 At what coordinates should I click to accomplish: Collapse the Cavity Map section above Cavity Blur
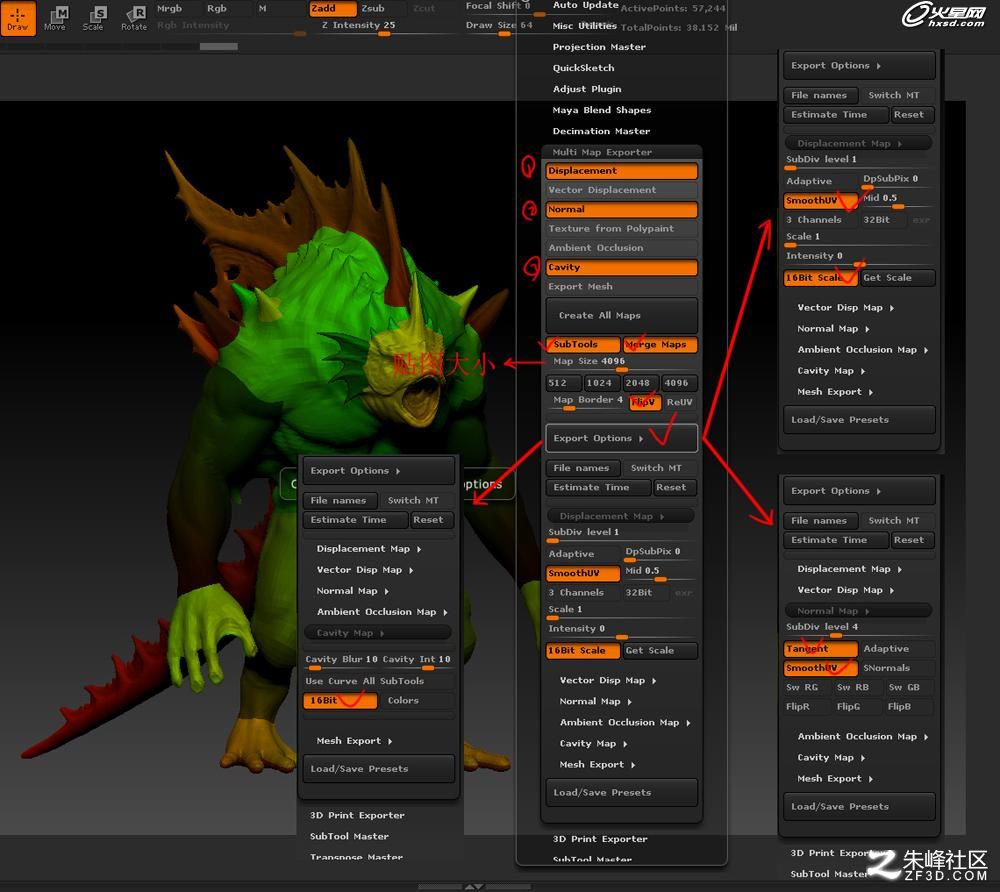pos(378,633)
